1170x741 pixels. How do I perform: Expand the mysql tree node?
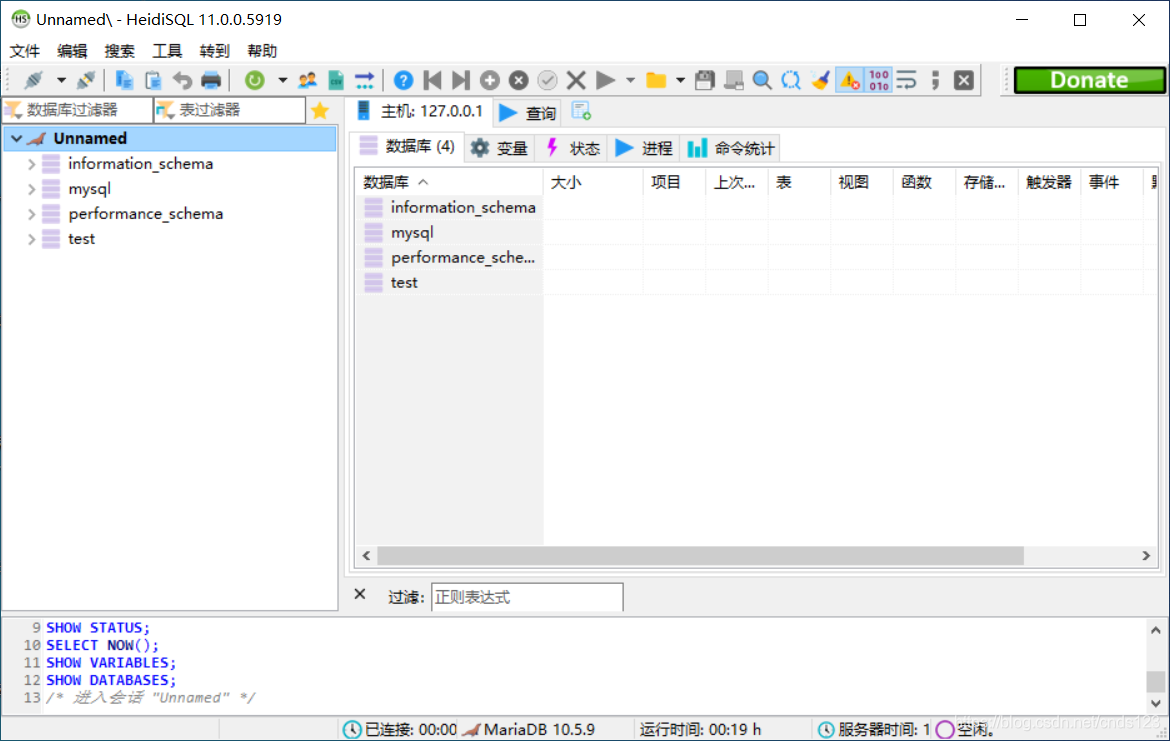pos(31,189)
